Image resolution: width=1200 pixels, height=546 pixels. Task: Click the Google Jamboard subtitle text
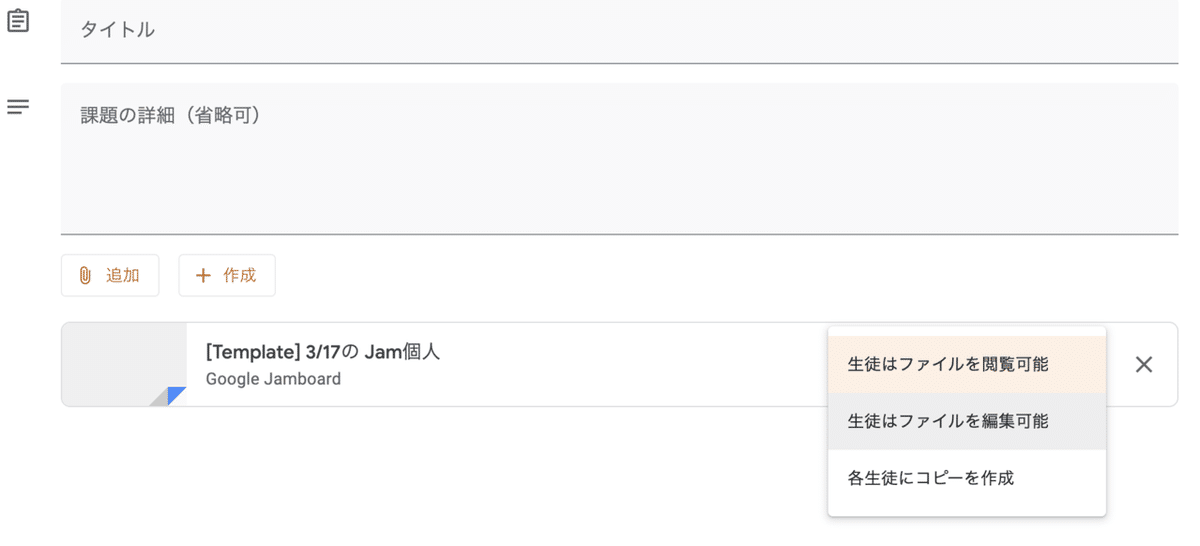[x=273, y=379]
